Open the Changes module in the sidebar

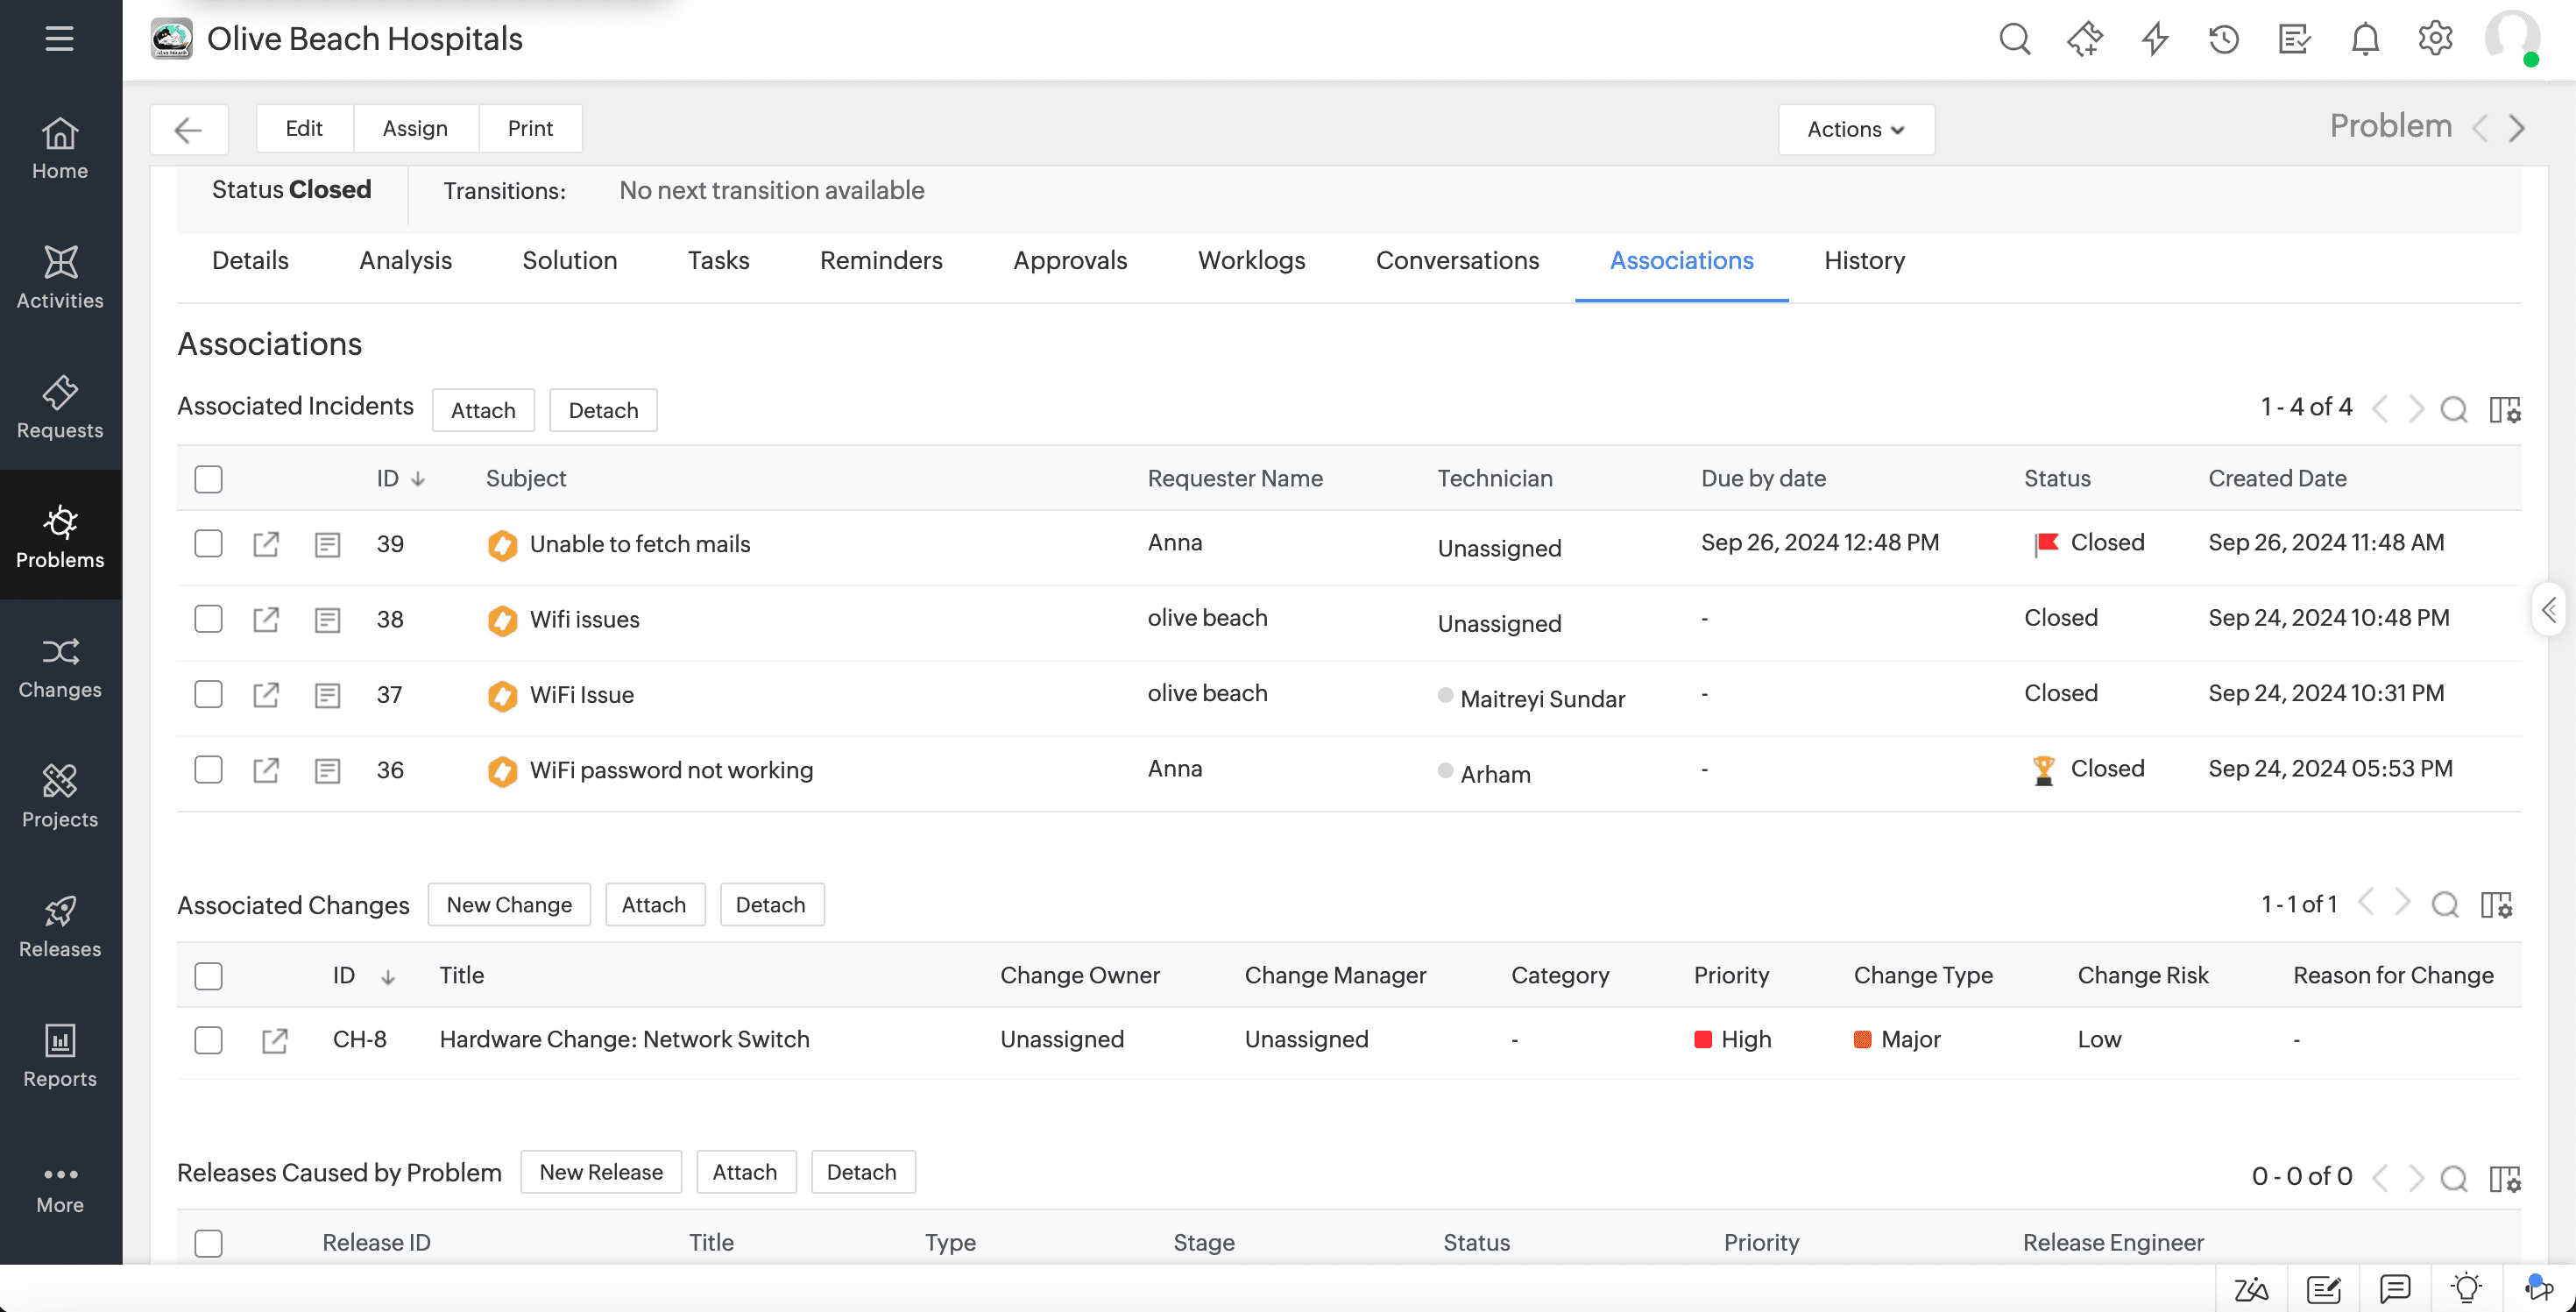(x=60, y=668)
